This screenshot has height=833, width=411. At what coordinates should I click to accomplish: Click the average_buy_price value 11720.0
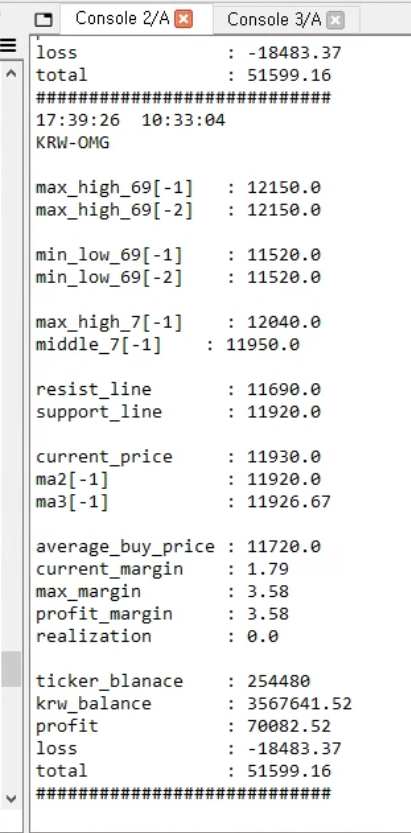[x=284, y=546]
